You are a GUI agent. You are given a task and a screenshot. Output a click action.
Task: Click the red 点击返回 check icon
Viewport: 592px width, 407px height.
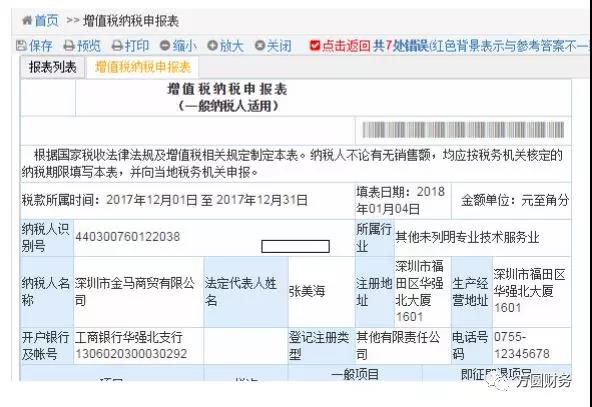[x=315, y=46]
